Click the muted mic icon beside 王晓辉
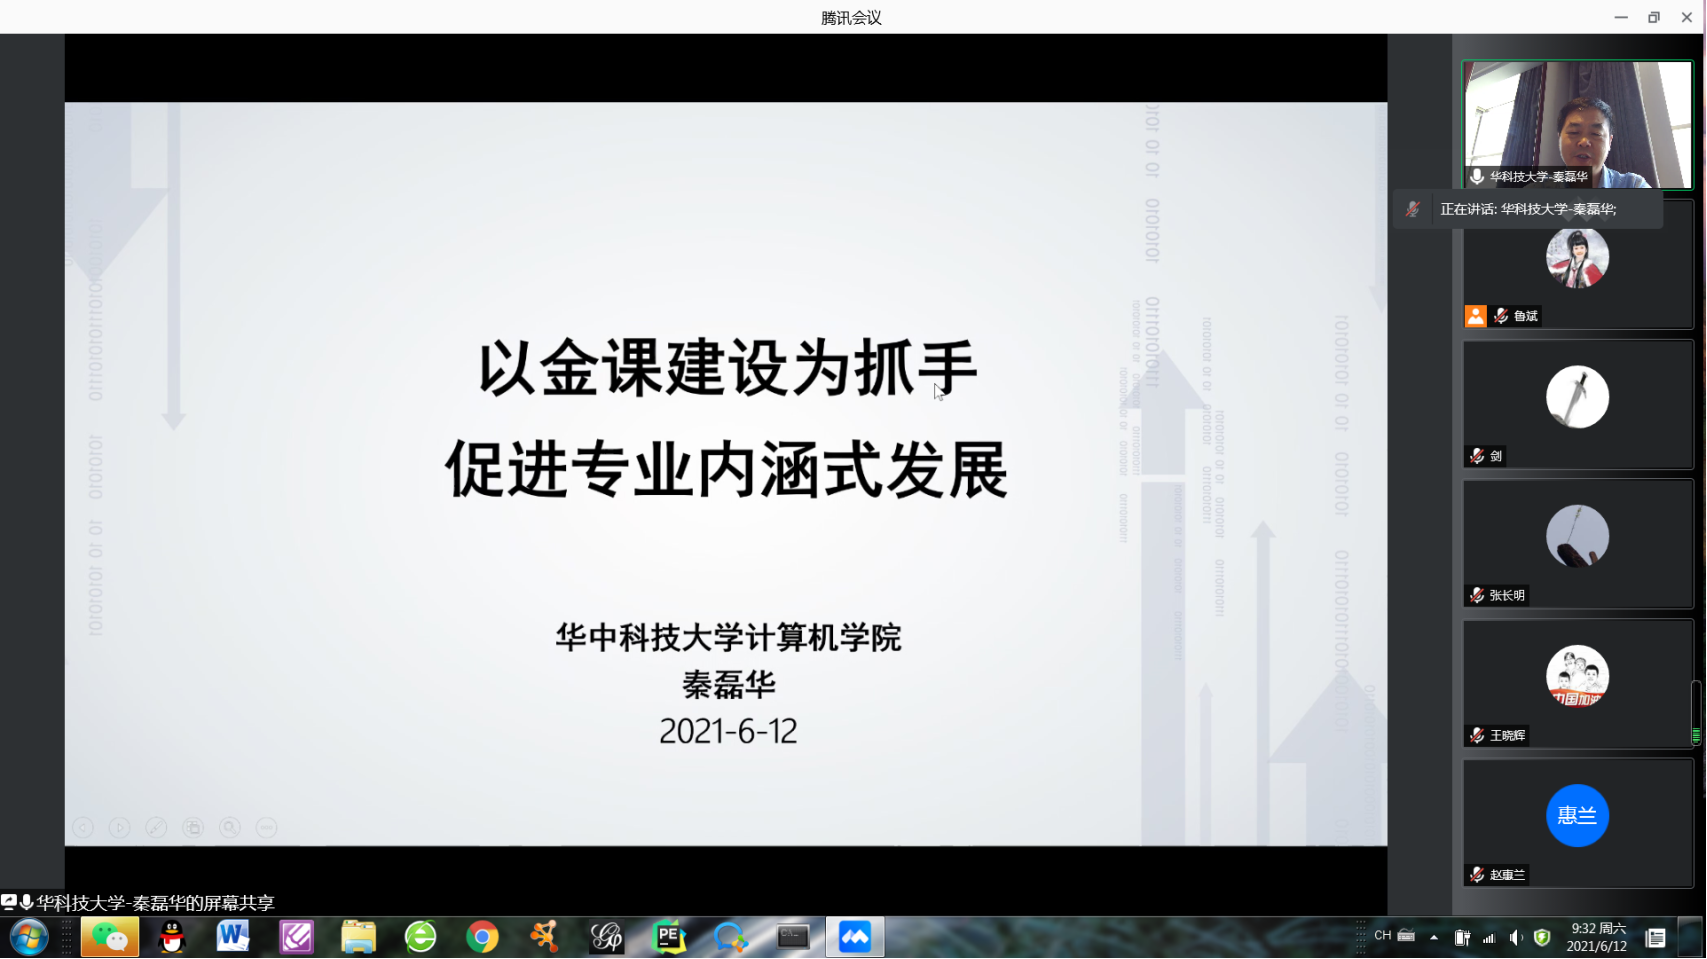This screenshot has height=959, width=1707. coord(1477,735)
